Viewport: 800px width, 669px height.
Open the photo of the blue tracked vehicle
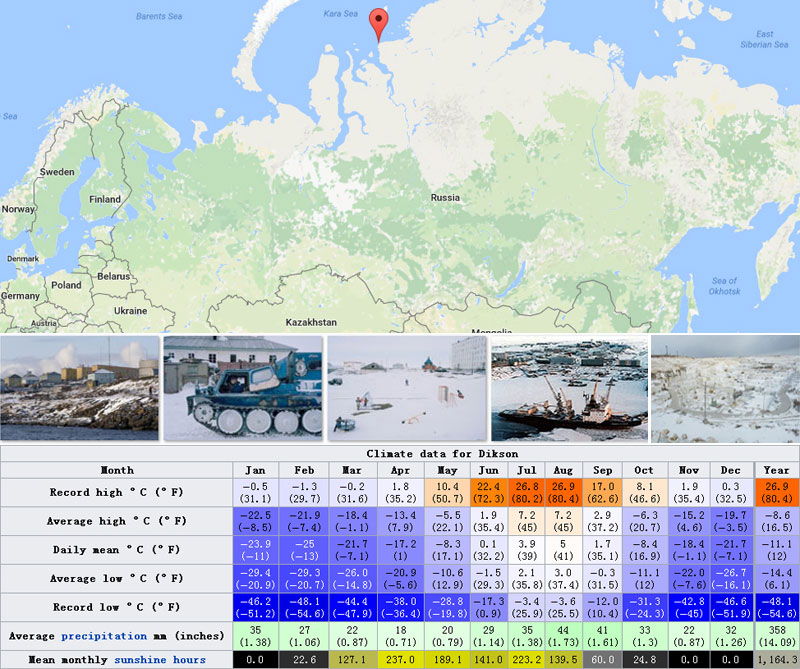click(x=242, y=389)
